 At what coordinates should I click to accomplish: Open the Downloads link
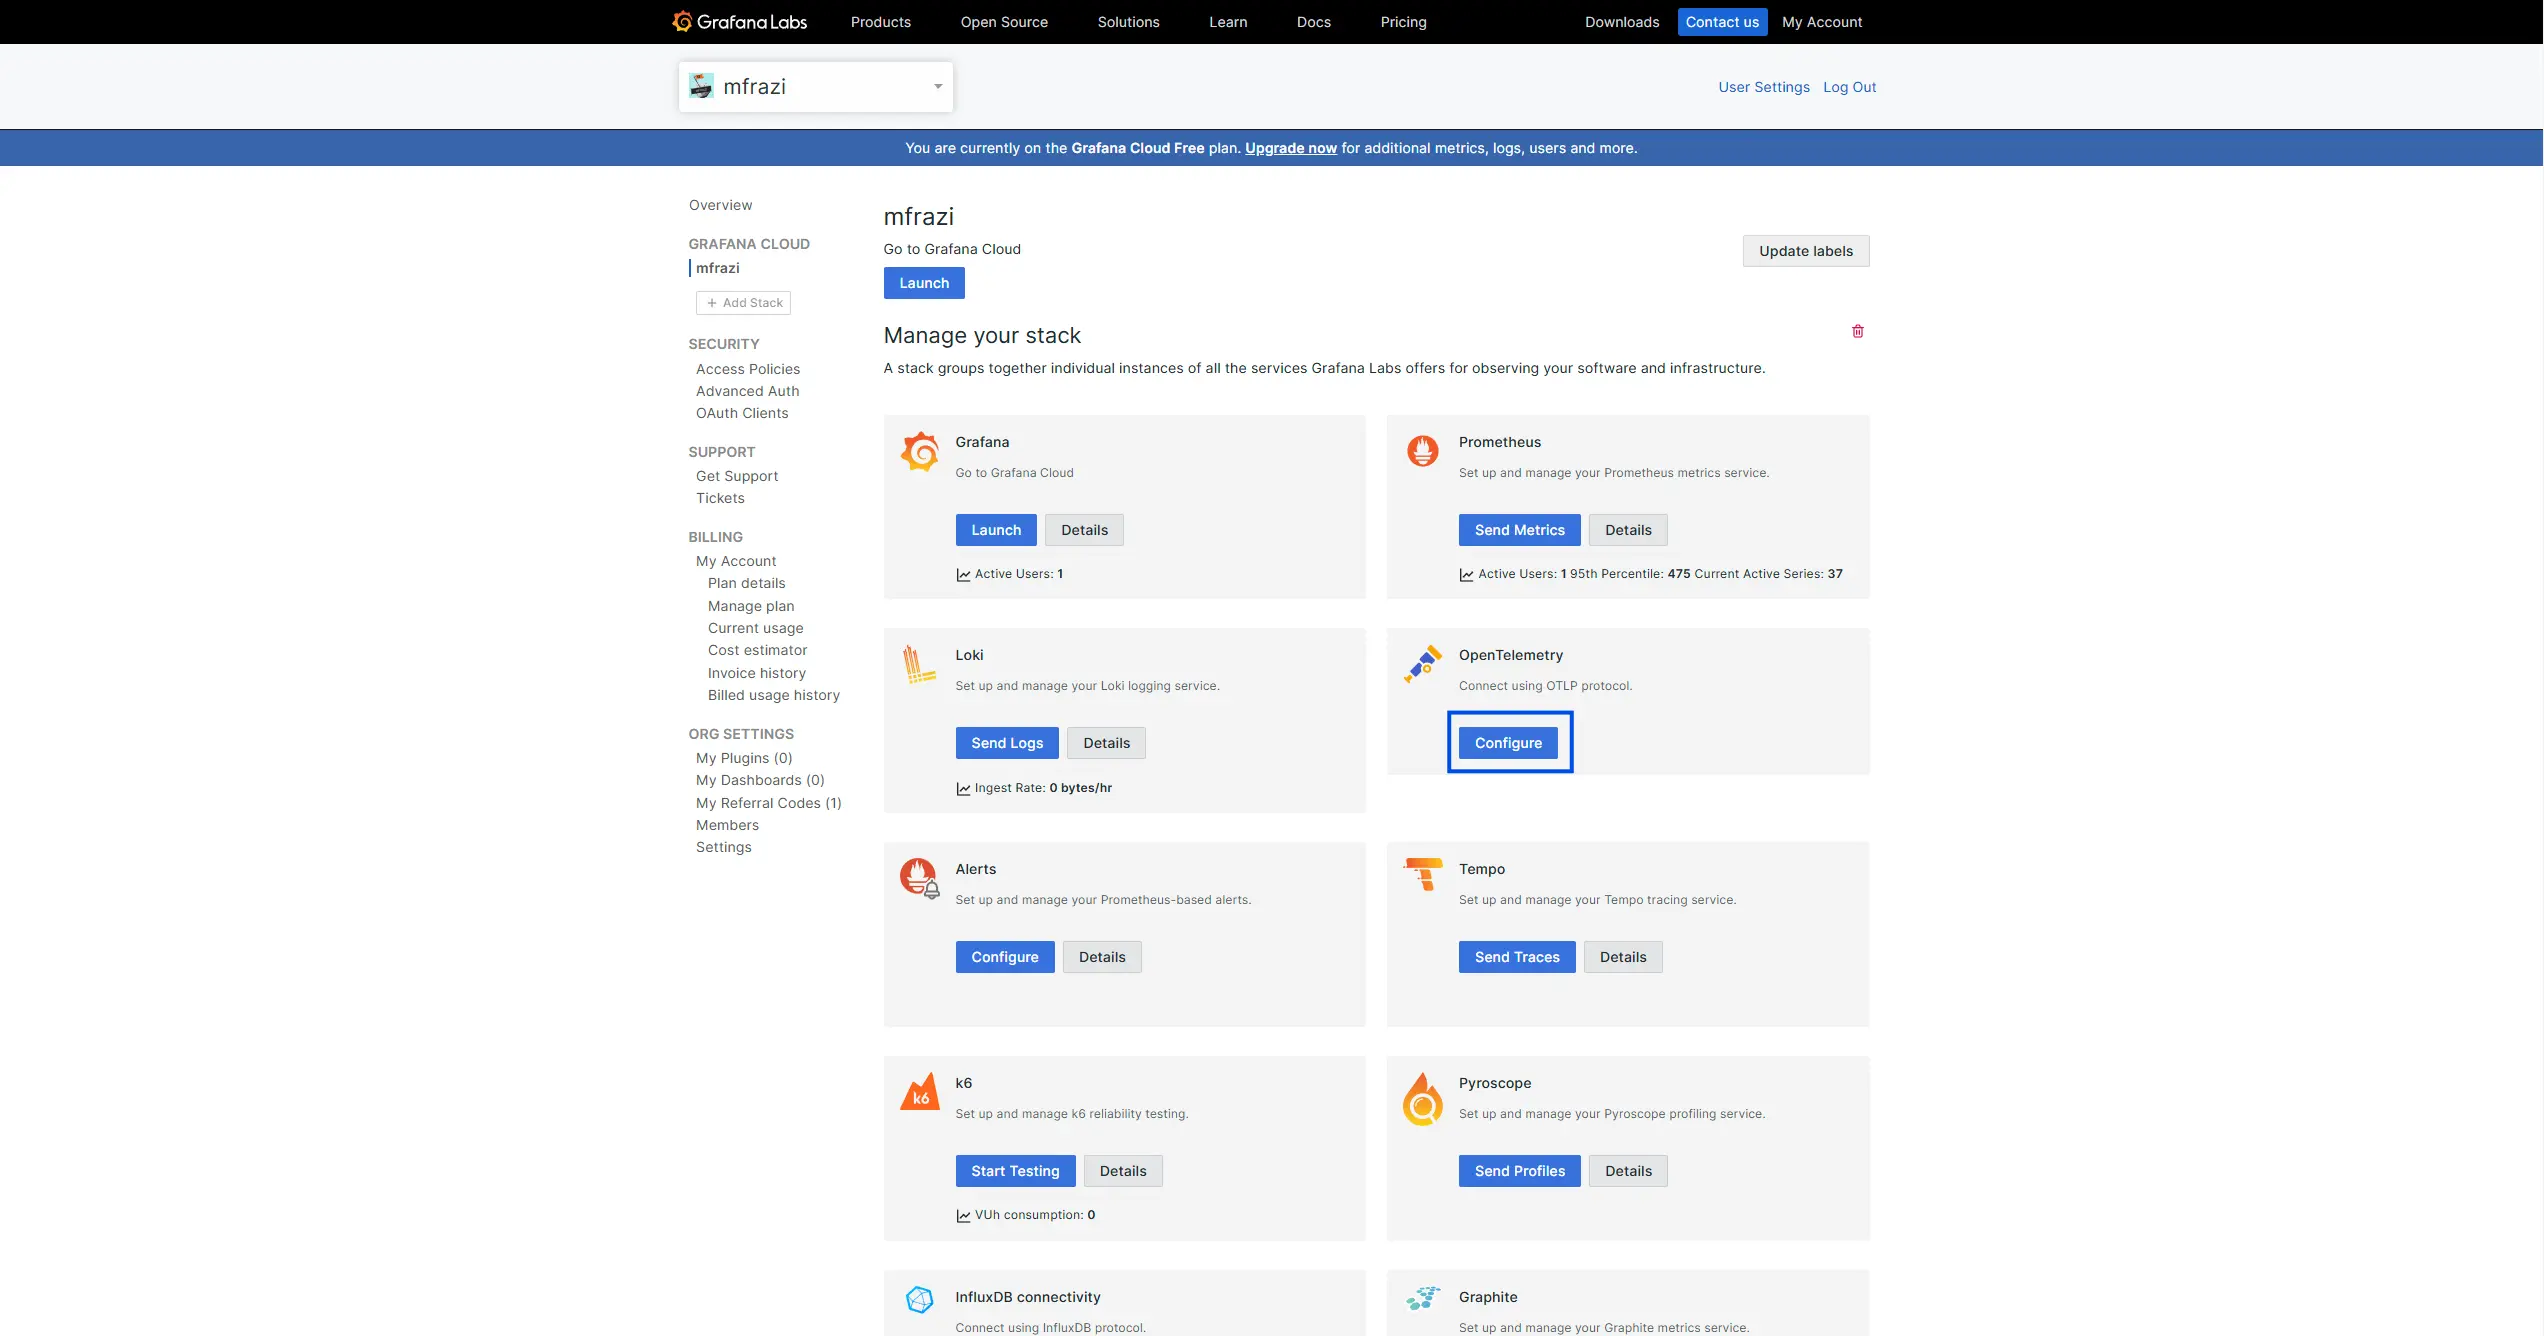coord(1621,22)
